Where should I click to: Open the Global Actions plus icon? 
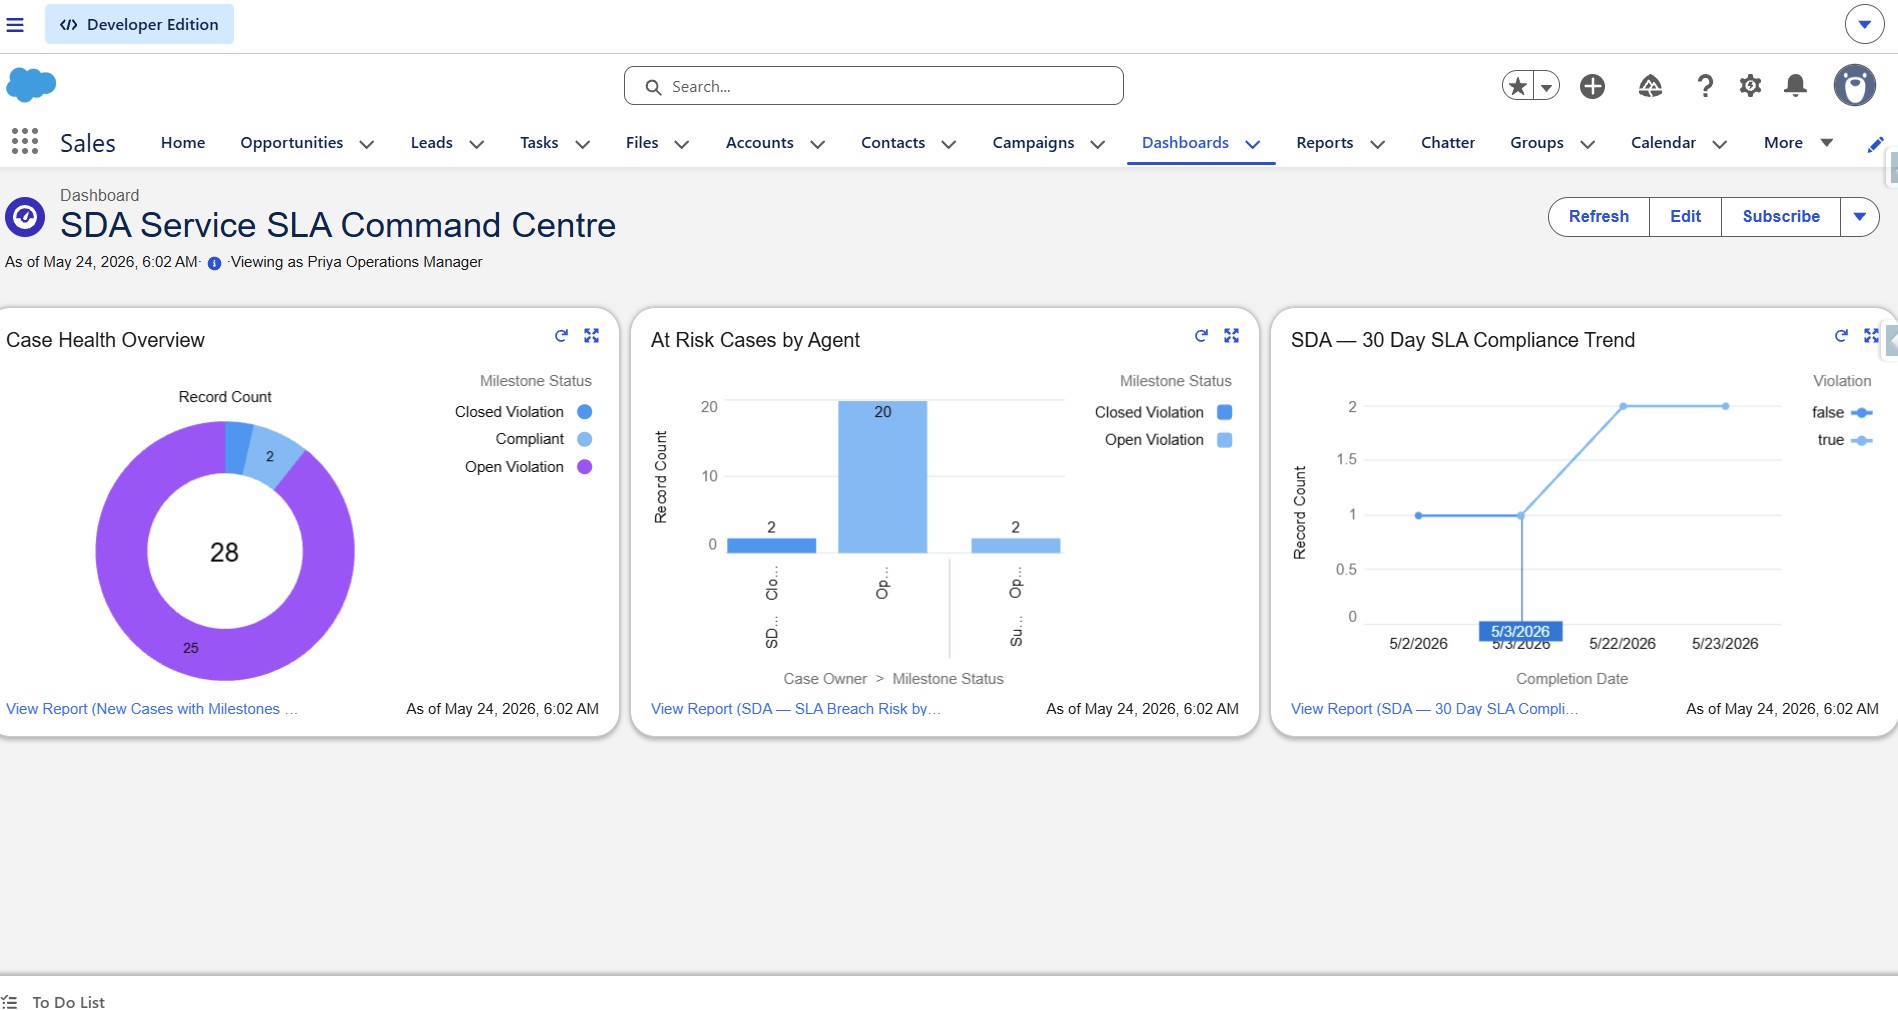[x=1593, y=86]
